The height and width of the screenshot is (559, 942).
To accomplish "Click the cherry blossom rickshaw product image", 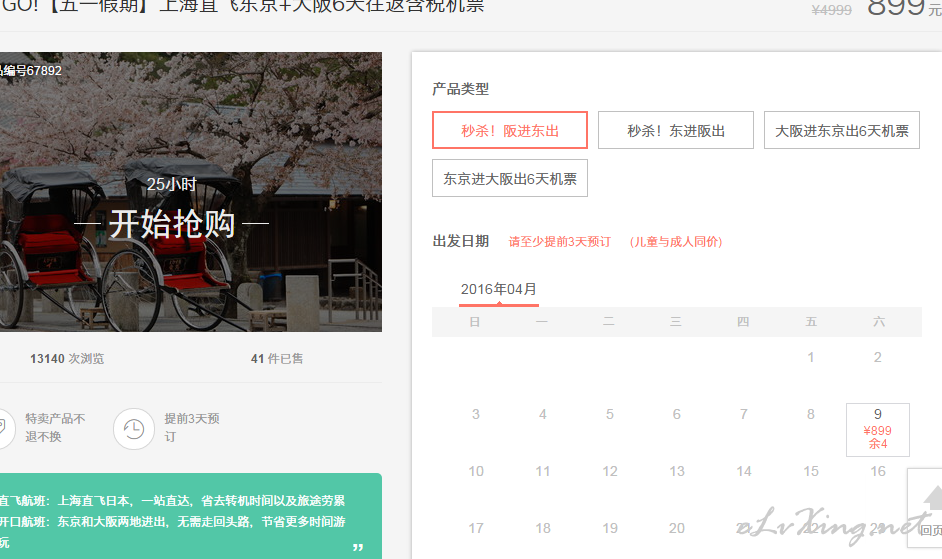I will pos(190,192).
